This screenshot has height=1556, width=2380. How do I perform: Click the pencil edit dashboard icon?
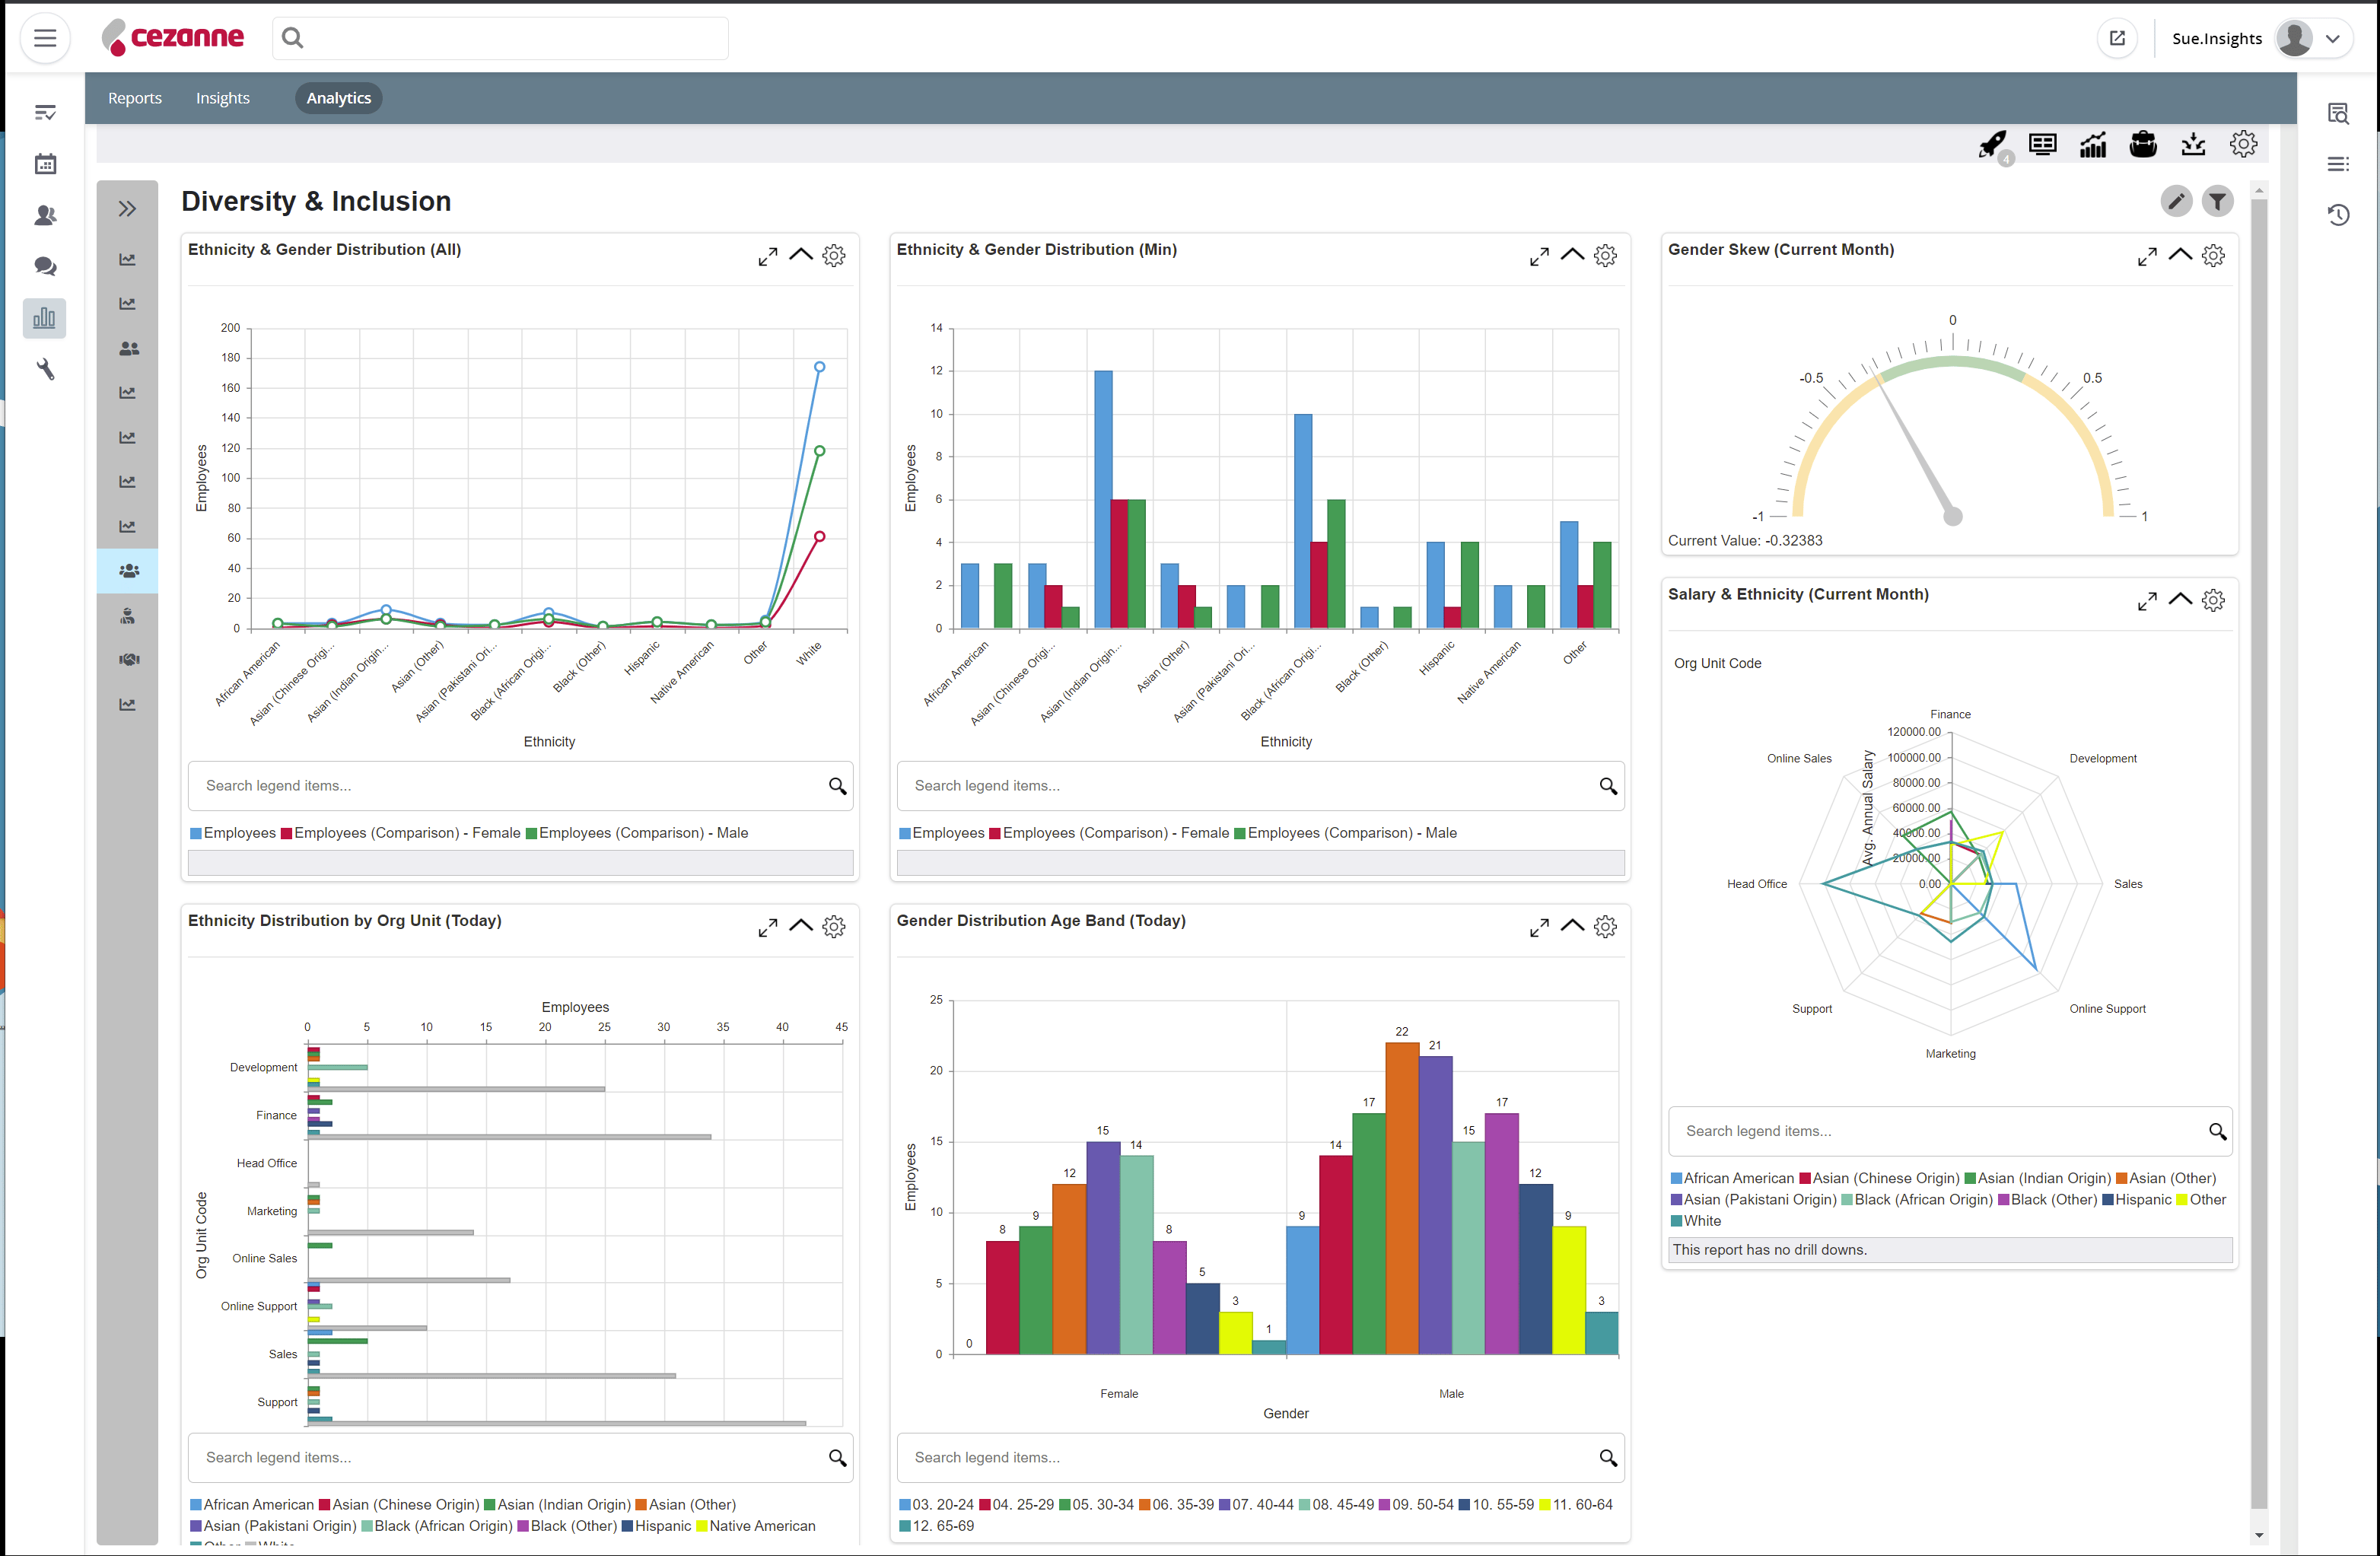click(2175, 201)
